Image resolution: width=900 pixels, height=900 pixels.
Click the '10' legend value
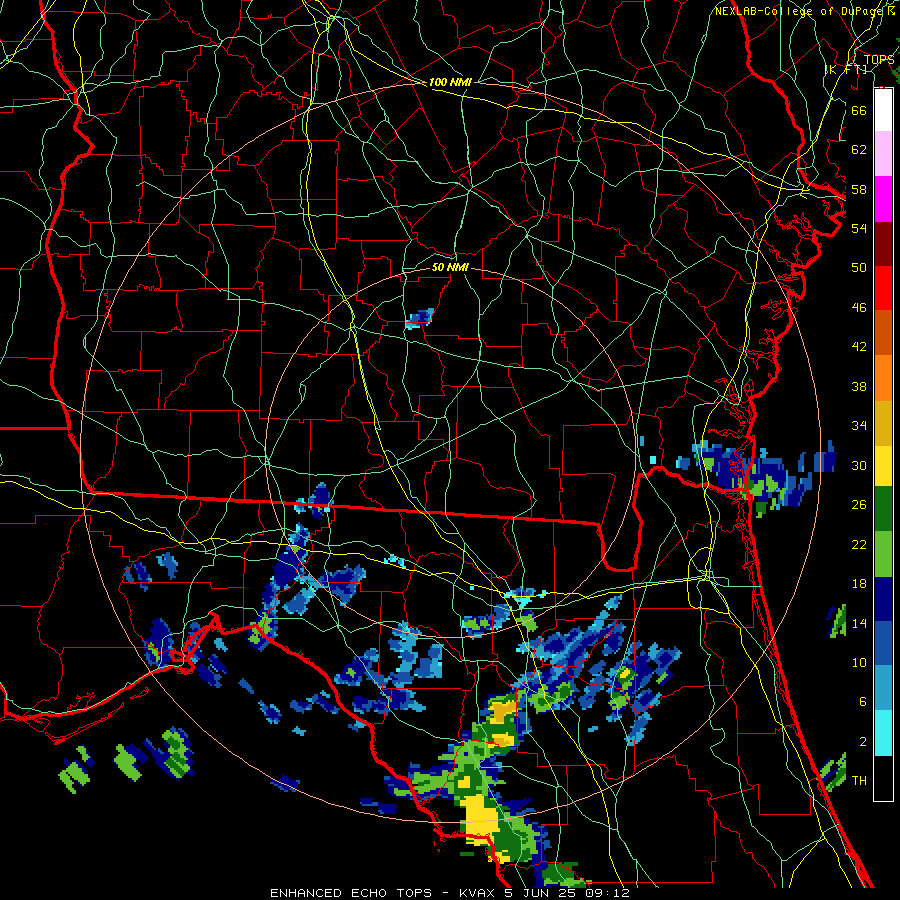click(859, 663)
